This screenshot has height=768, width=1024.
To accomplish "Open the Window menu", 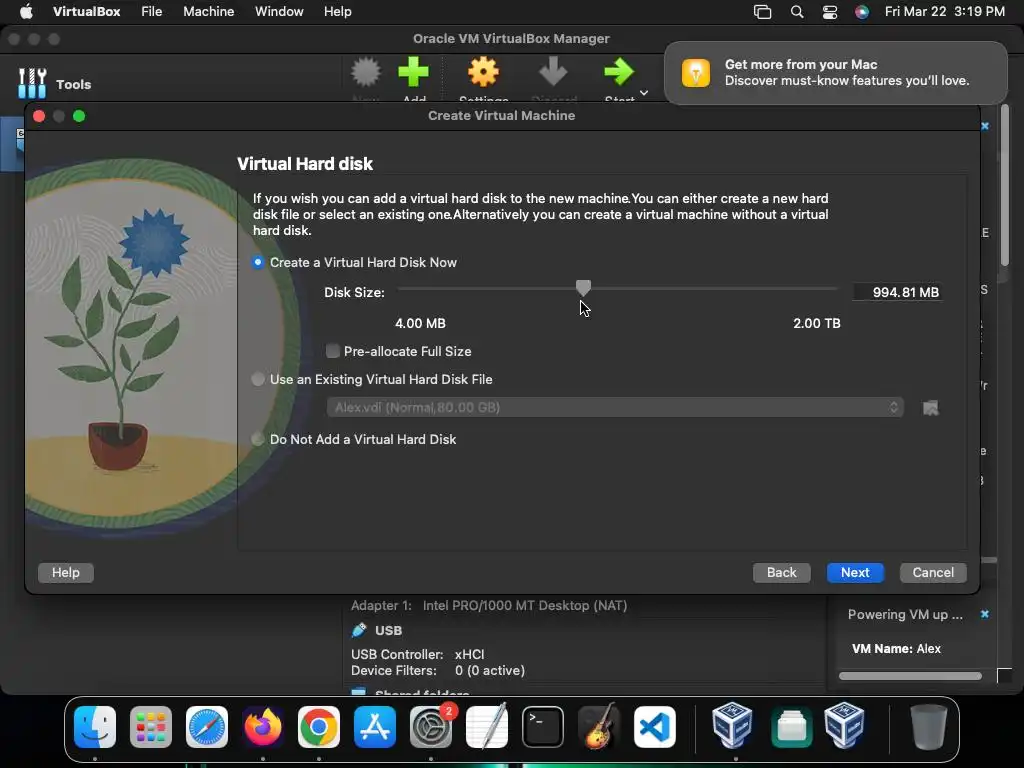I will tap(279, 12).
